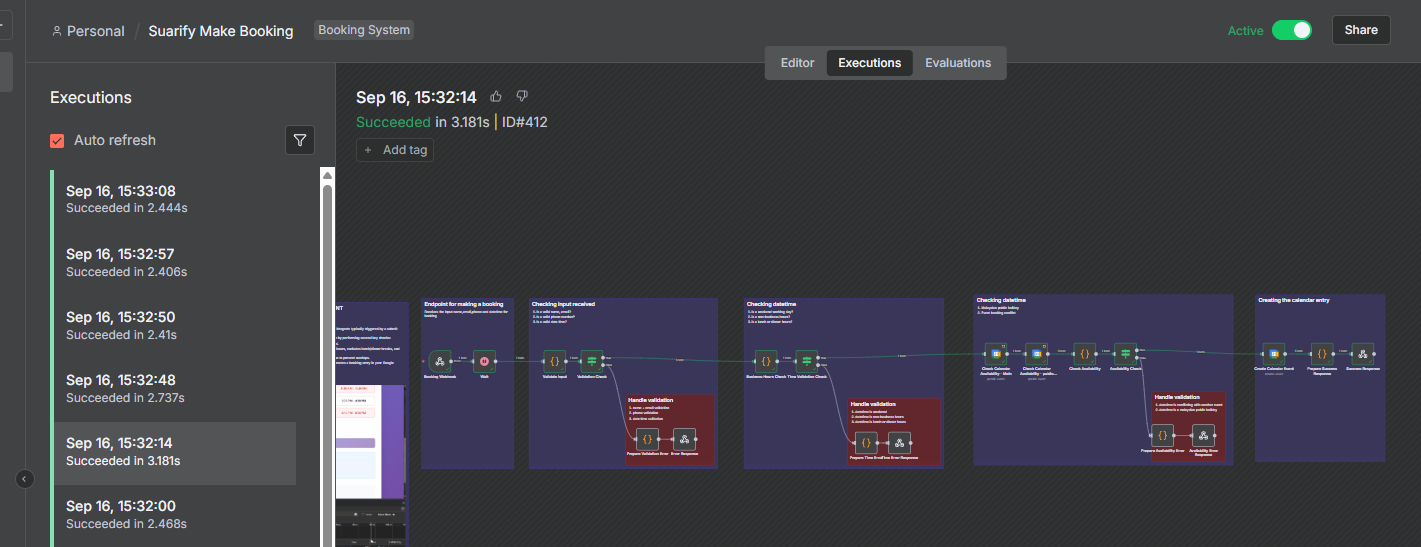Open the Time Validation Check node
This screenshot has width=1421, height=547.
[x=807, y=361]
